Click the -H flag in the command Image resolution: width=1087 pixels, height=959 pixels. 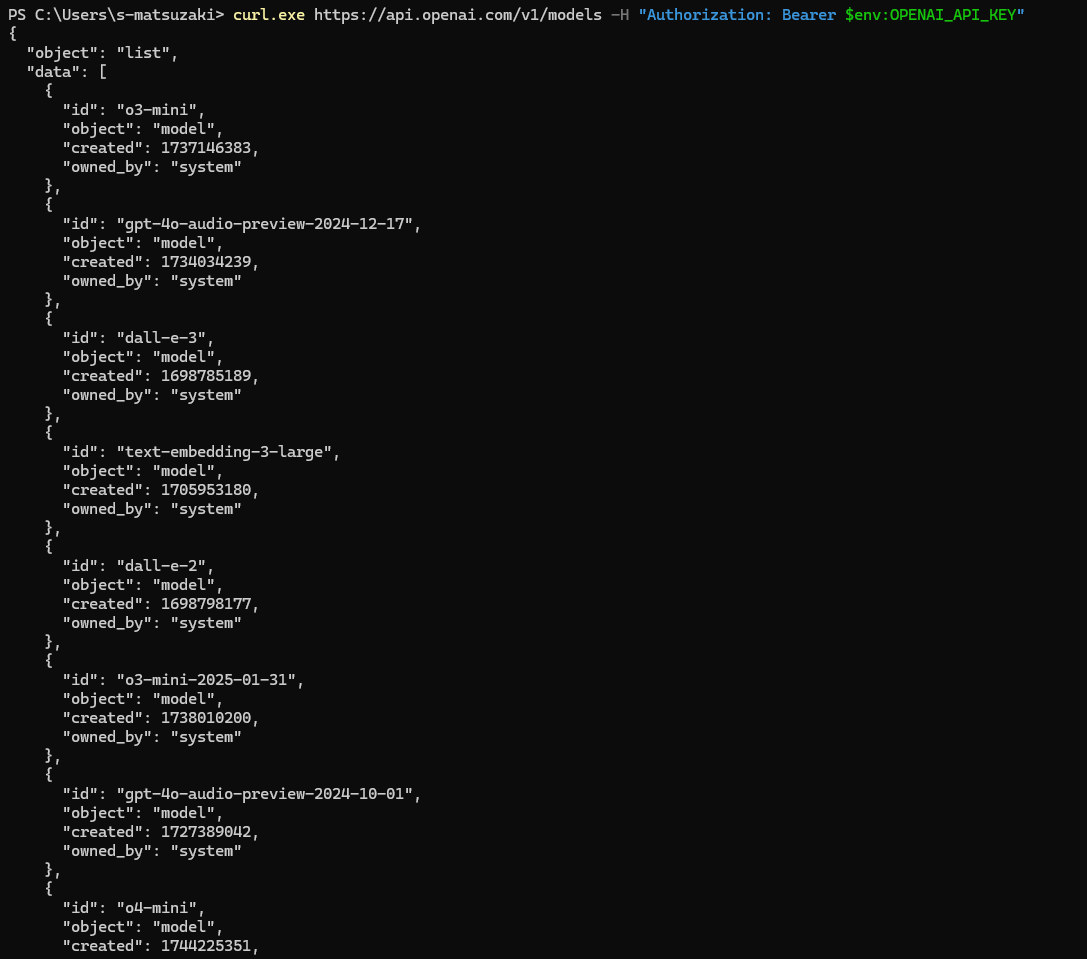(x=620, y=15)
